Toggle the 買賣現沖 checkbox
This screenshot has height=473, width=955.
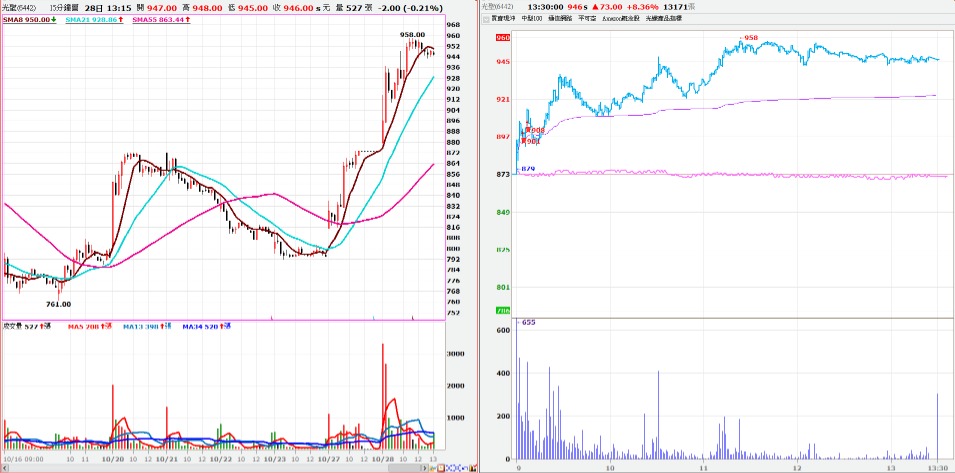pyautogui.click(x=486, y=19)
